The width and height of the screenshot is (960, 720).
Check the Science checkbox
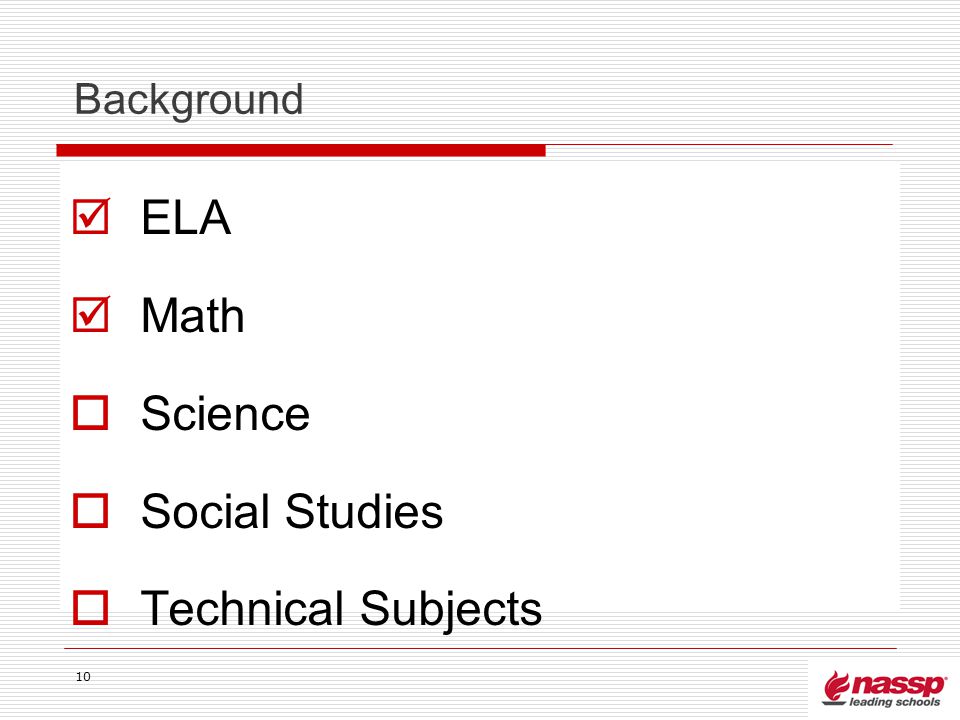[x=91, y=413]
